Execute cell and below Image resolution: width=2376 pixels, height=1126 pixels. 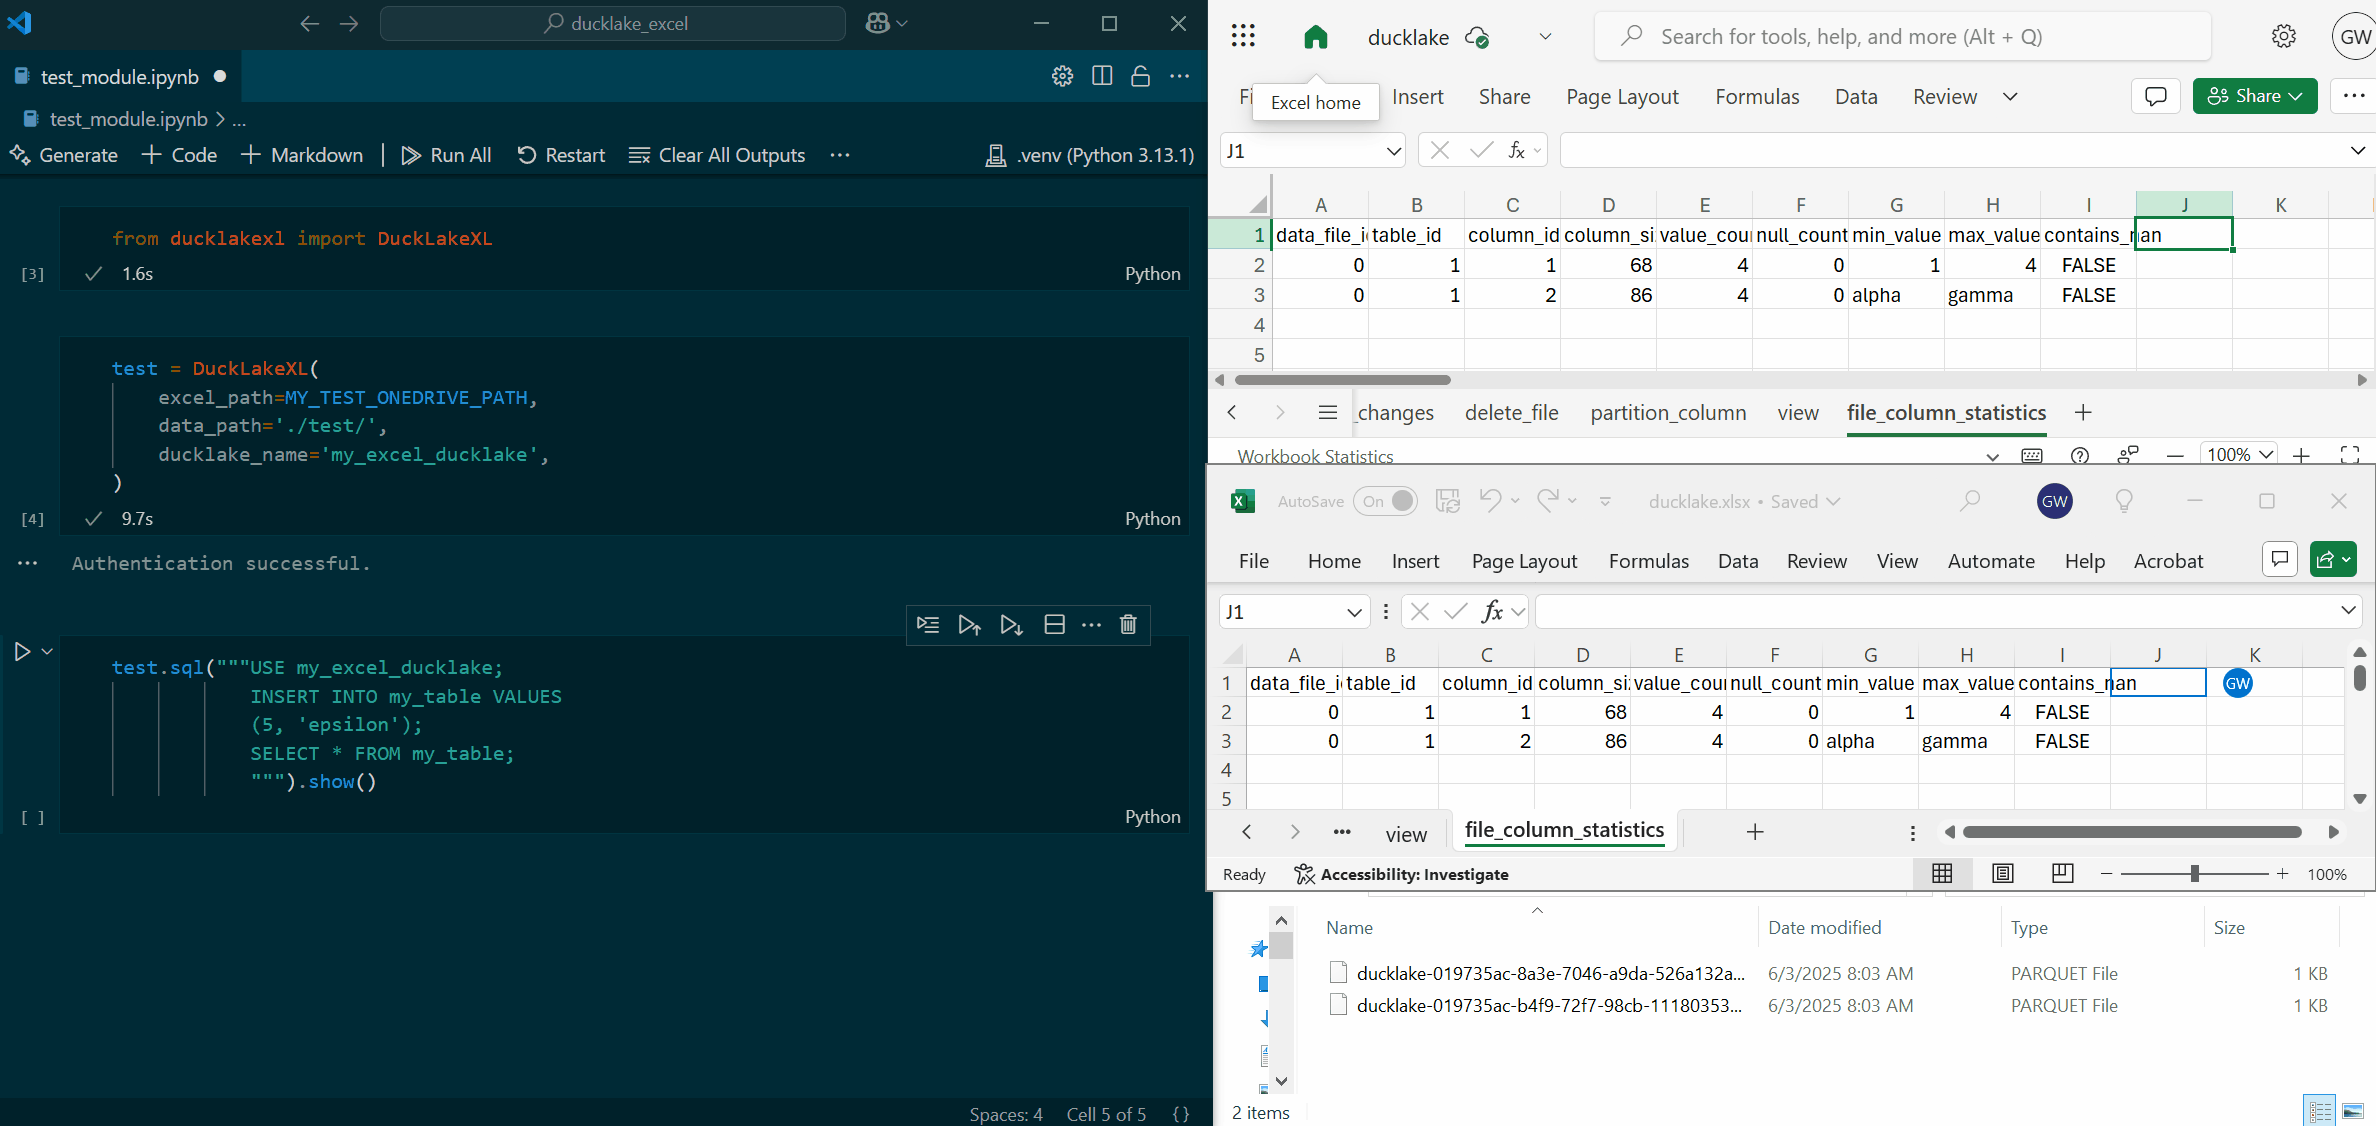click(1011, 625)
